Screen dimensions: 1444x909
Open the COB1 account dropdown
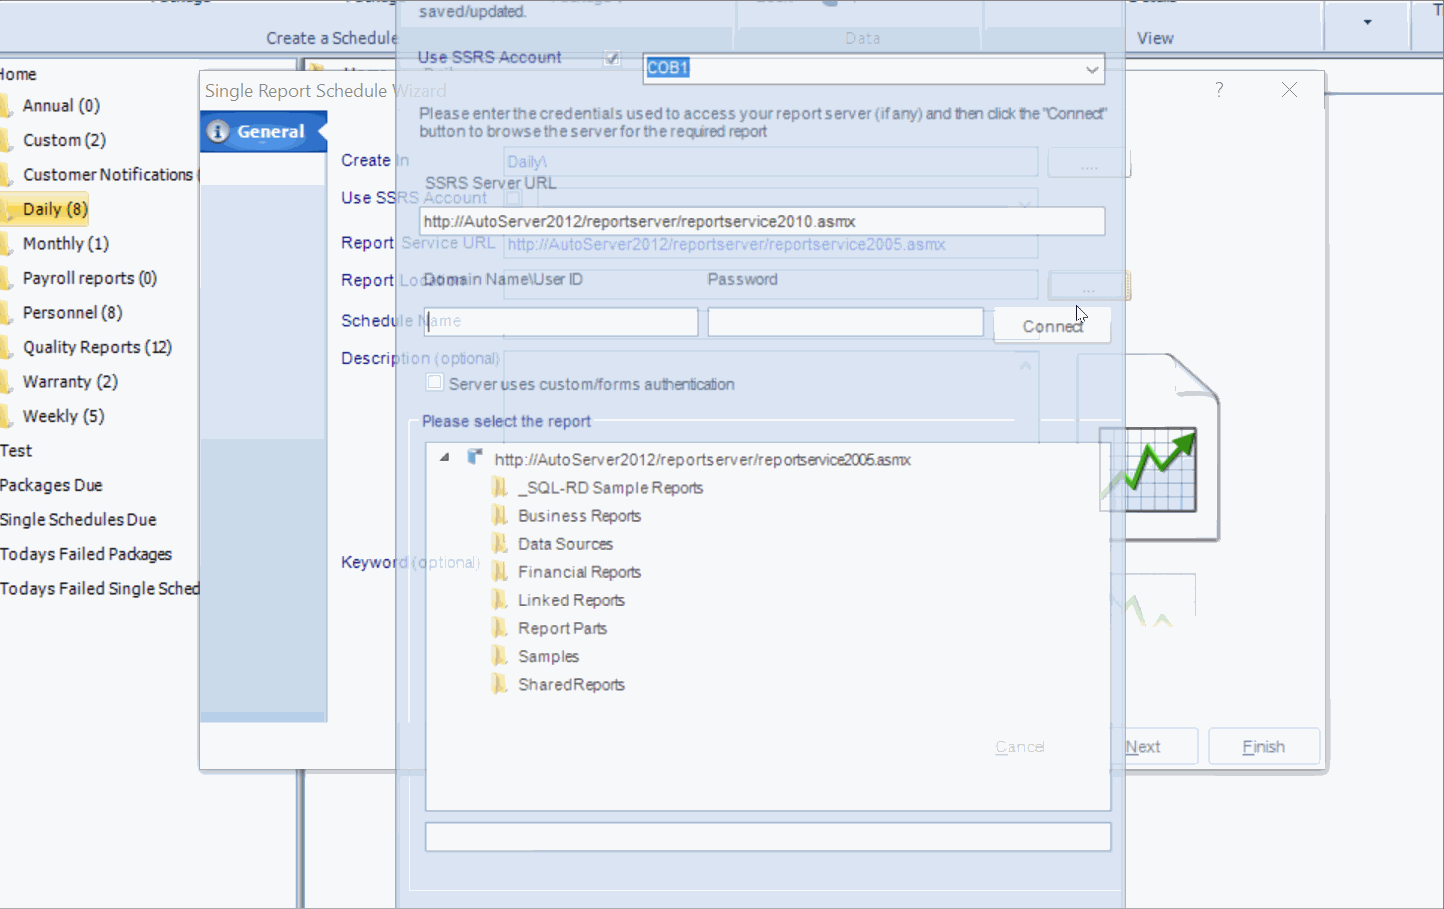[1092, 69]
